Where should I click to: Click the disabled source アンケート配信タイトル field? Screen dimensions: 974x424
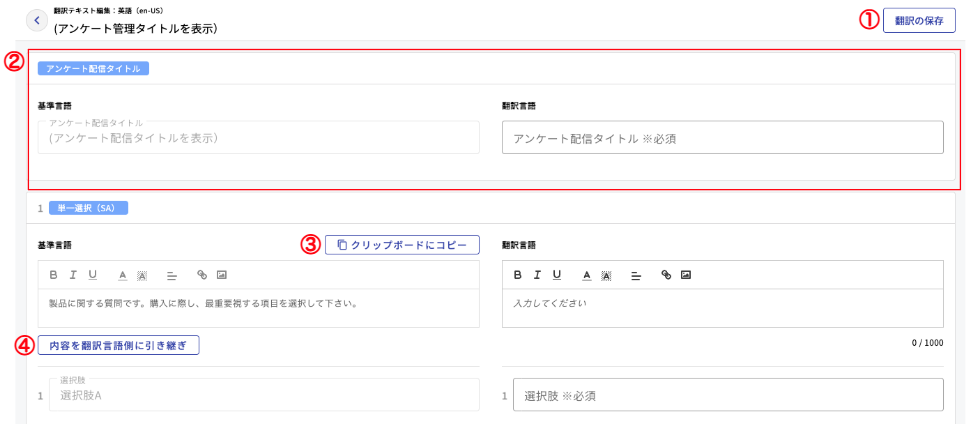coord(258,137)
